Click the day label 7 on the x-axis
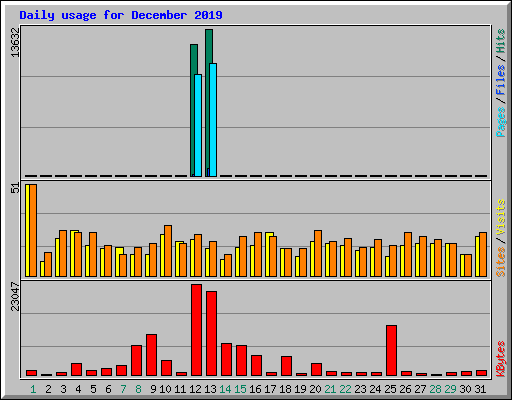 pyautogui.click(x=123, y=389)
